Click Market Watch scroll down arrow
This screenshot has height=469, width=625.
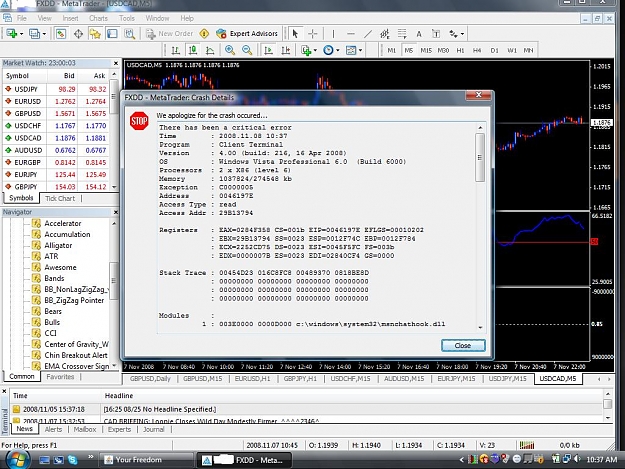click(x=114, y=187)
